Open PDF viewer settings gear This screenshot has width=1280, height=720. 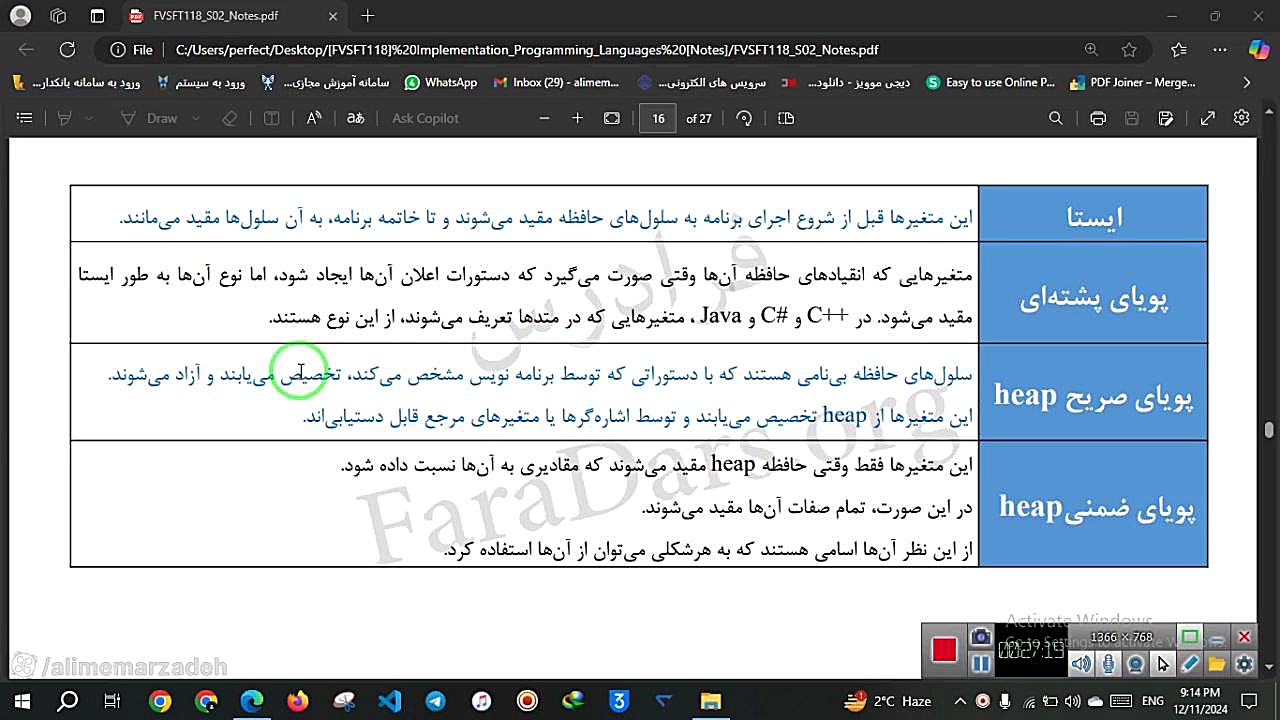pyautogui.click(x=1242, y=118)
